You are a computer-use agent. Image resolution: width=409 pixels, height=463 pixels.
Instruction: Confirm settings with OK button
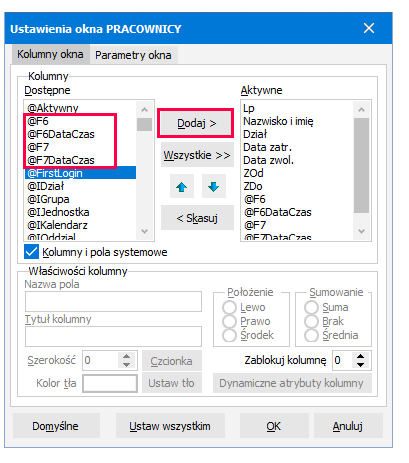[274, 426]
